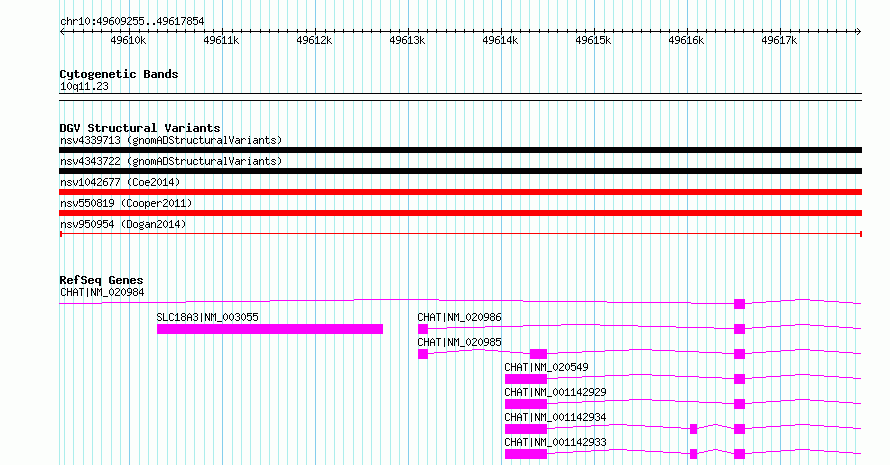Open variant nsv550819 (Cooper2011) label
Image resolution: width=890 pixels, height=465 pixels.
tap(126, 203)
